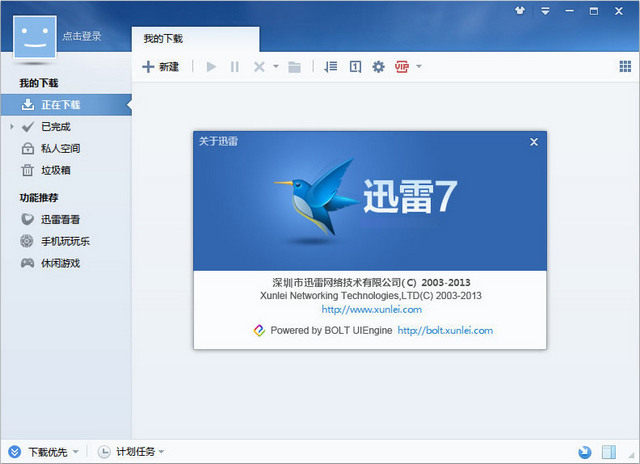Open the 垃圾箱 trash bin
Image resolution: width=640 pixels, height=464 pixels.
click(x=56, y=170)
